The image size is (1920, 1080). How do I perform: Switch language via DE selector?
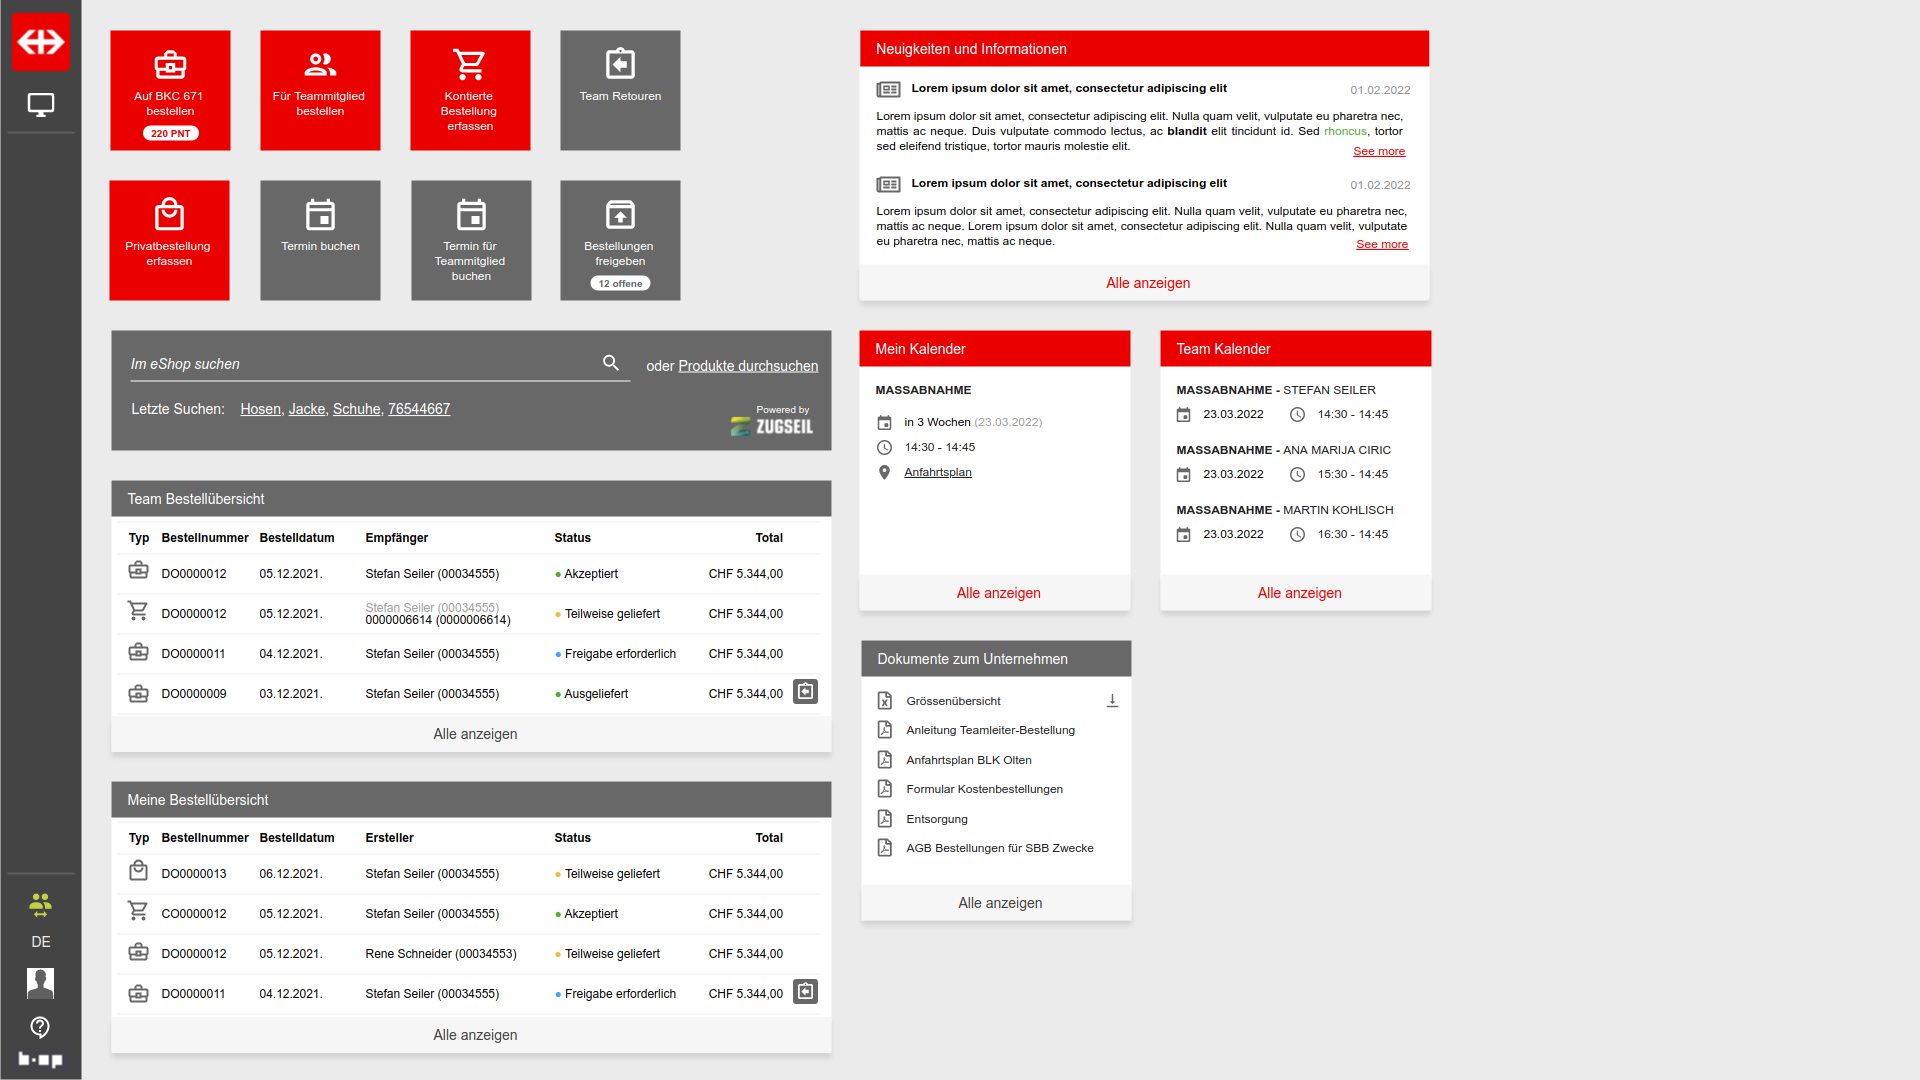[x=40, y=942]
